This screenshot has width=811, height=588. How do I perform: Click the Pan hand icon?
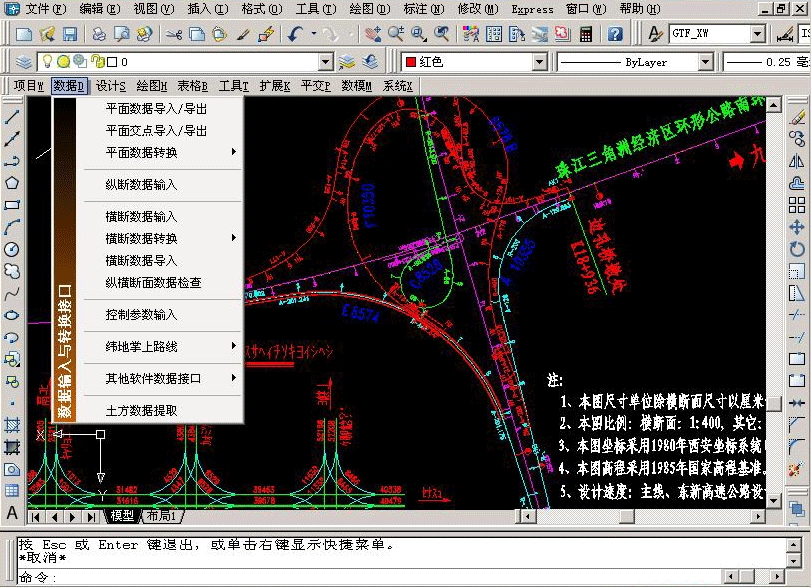pyautogui.click(x=372, y=34)
